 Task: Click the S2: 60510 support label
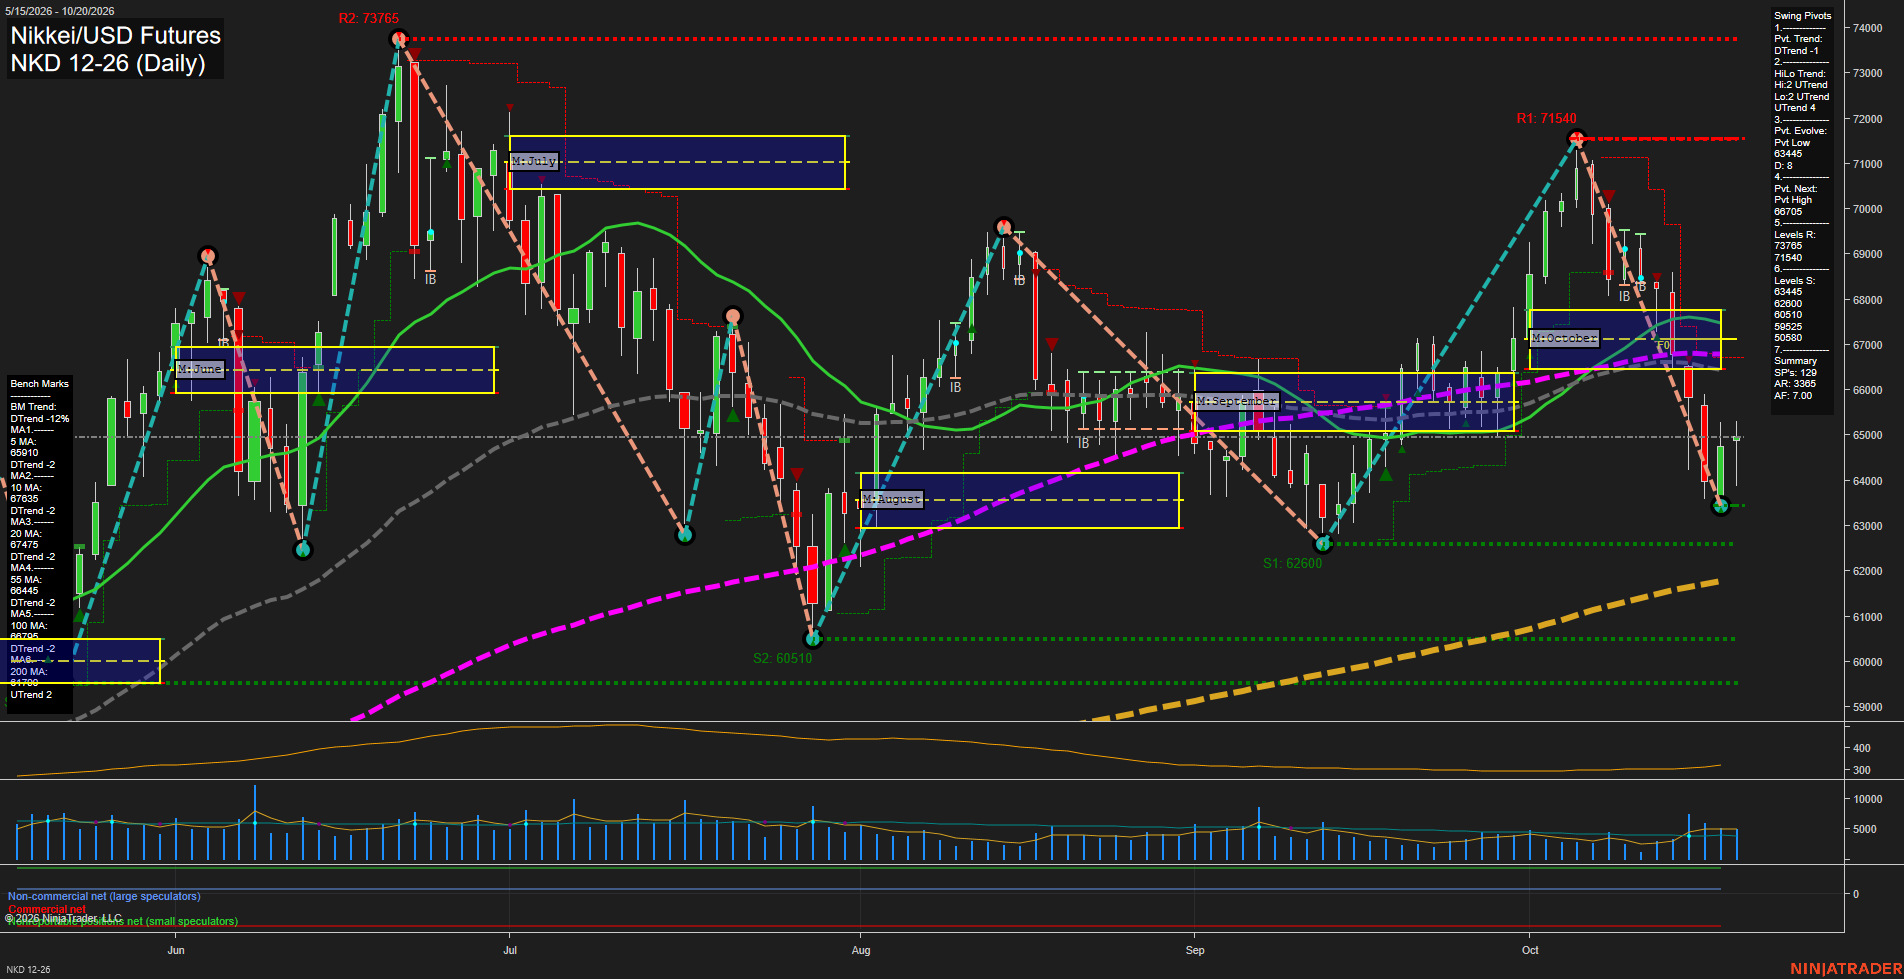(x=782, y=658)
